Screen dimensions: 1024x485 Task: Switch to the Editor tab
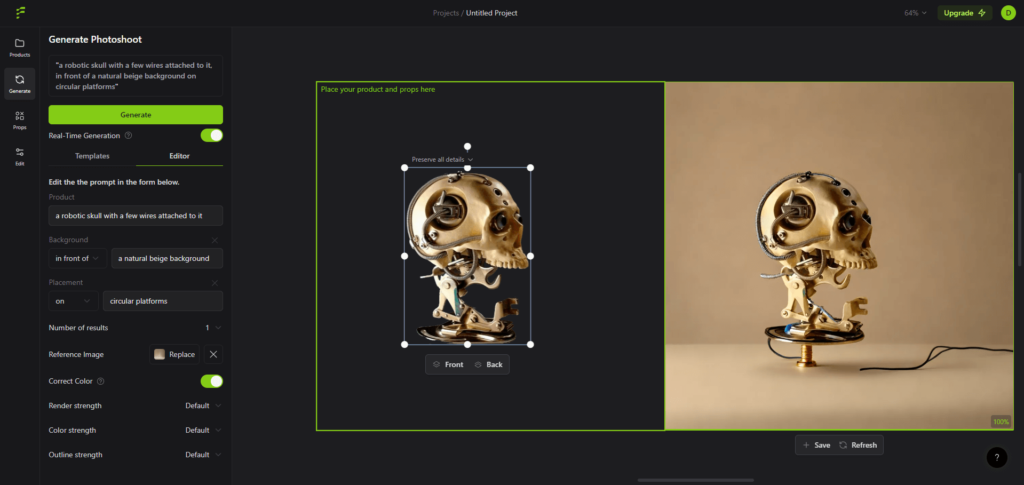click(x=180, y=156)
